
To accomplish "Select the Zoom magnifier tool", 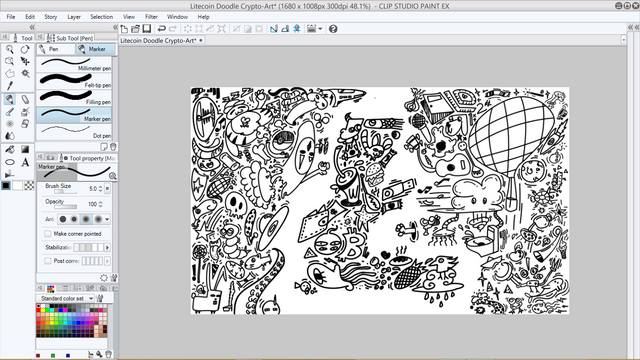I will click(9, 49).
